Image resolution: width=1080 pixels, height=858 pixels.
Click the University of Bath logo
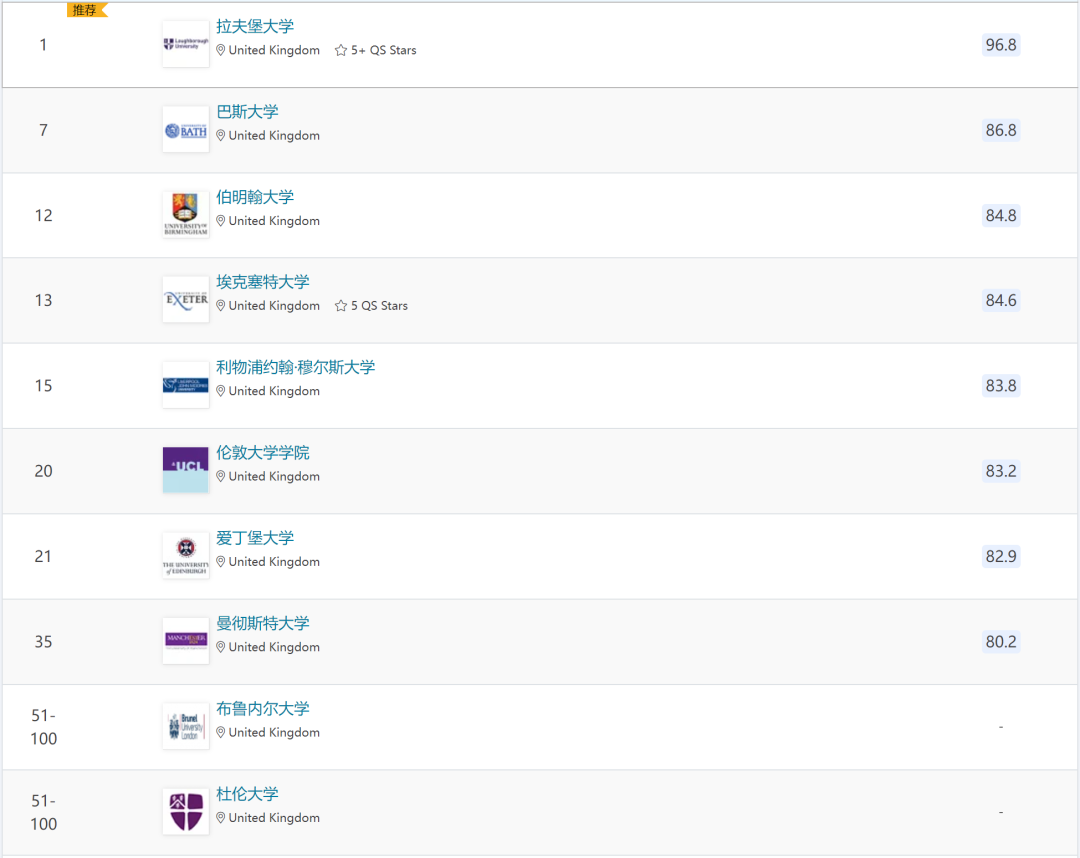click(186, 129)
